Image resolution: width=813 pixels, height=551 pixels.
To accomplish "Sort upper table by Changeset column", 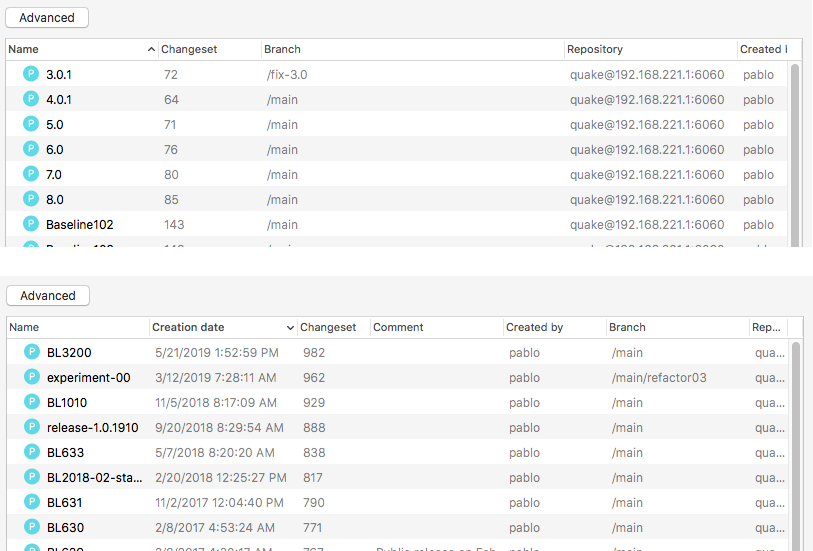I will (x=209, y=49).
